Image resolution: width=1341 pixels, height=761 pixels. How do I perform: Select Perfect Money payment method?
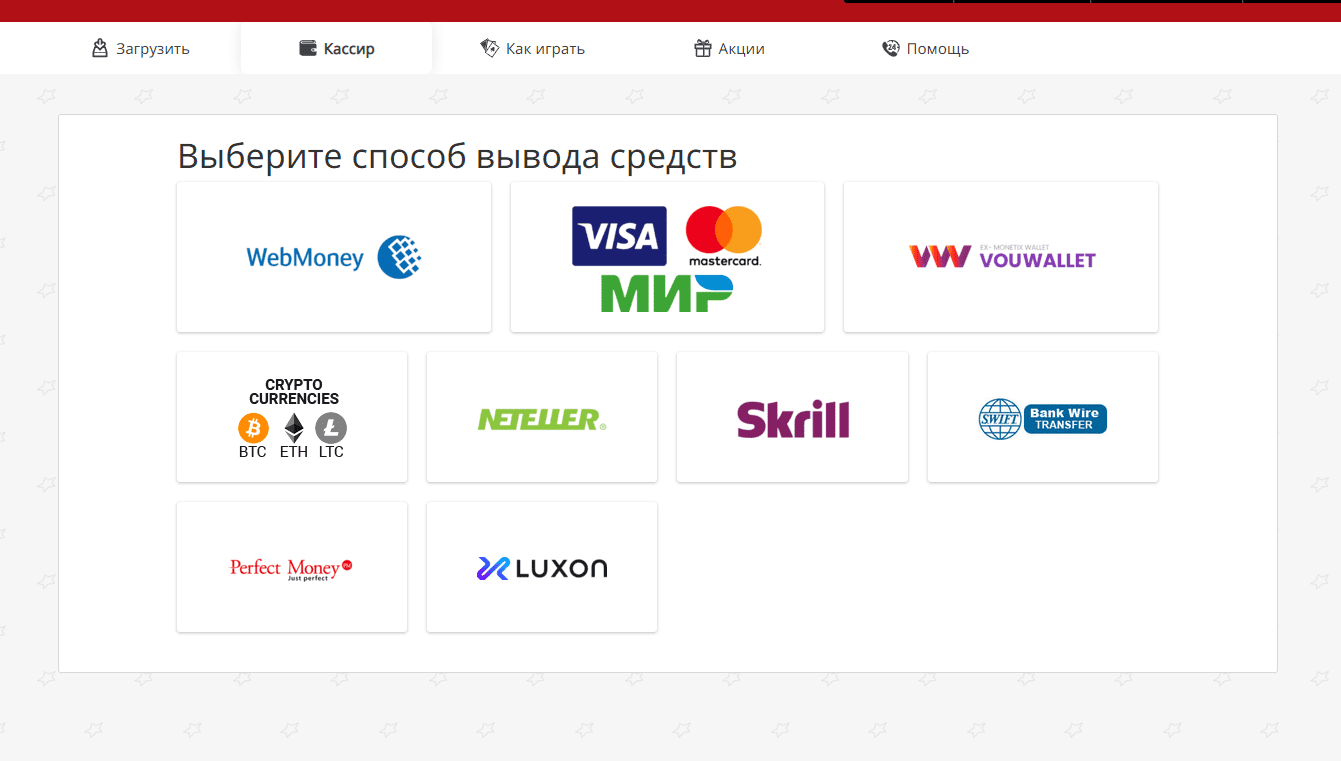(292, 567)
